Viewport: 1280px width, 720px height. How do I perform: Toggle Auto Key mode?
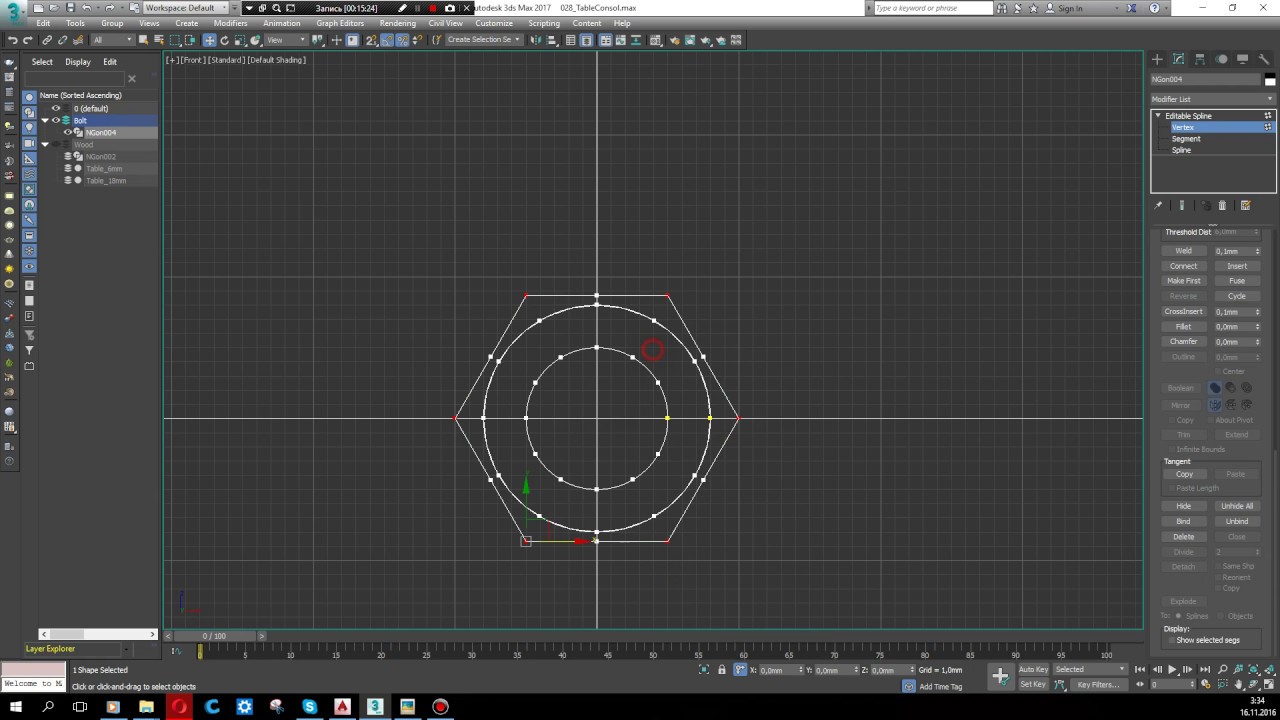pos(1033,669)
